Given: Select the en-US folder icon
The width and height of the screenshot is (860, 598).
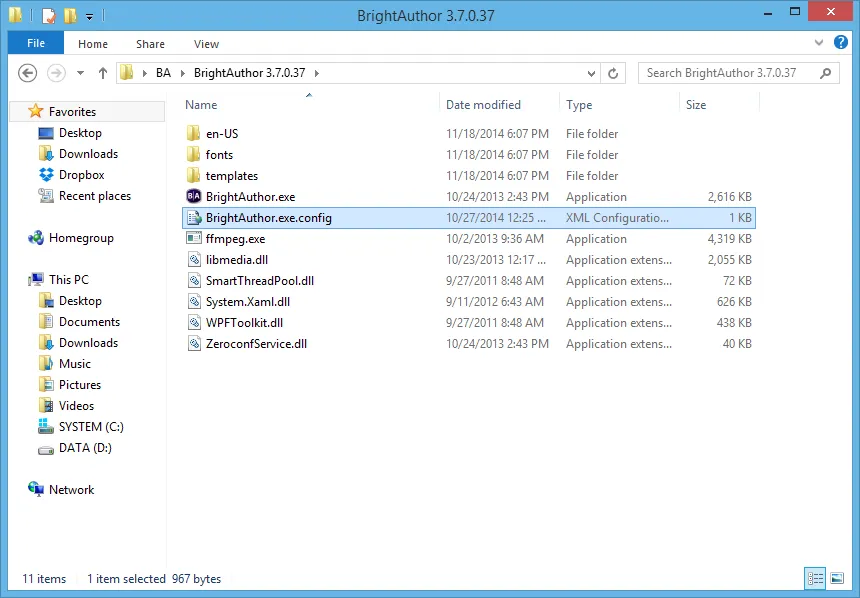Looking at the screenshot, I should click(194, 133).
